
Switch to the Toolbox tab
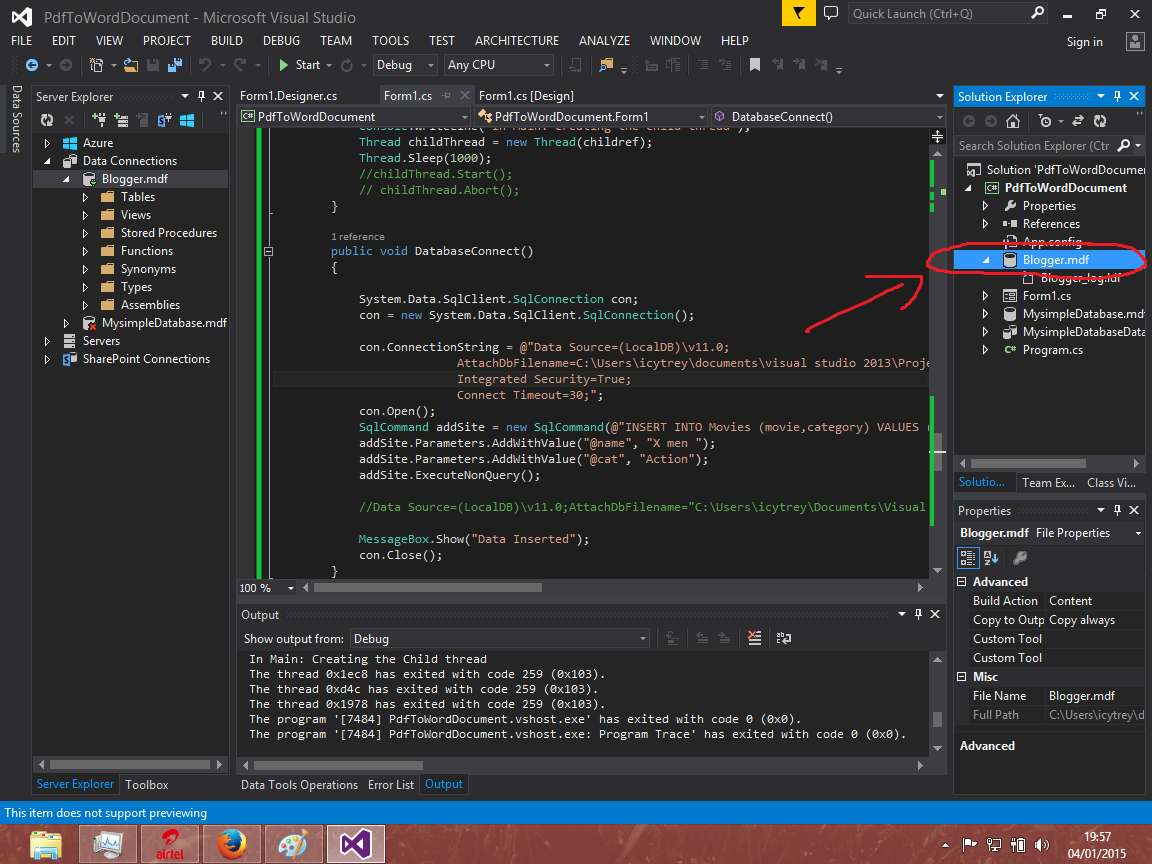click(147, 785)
